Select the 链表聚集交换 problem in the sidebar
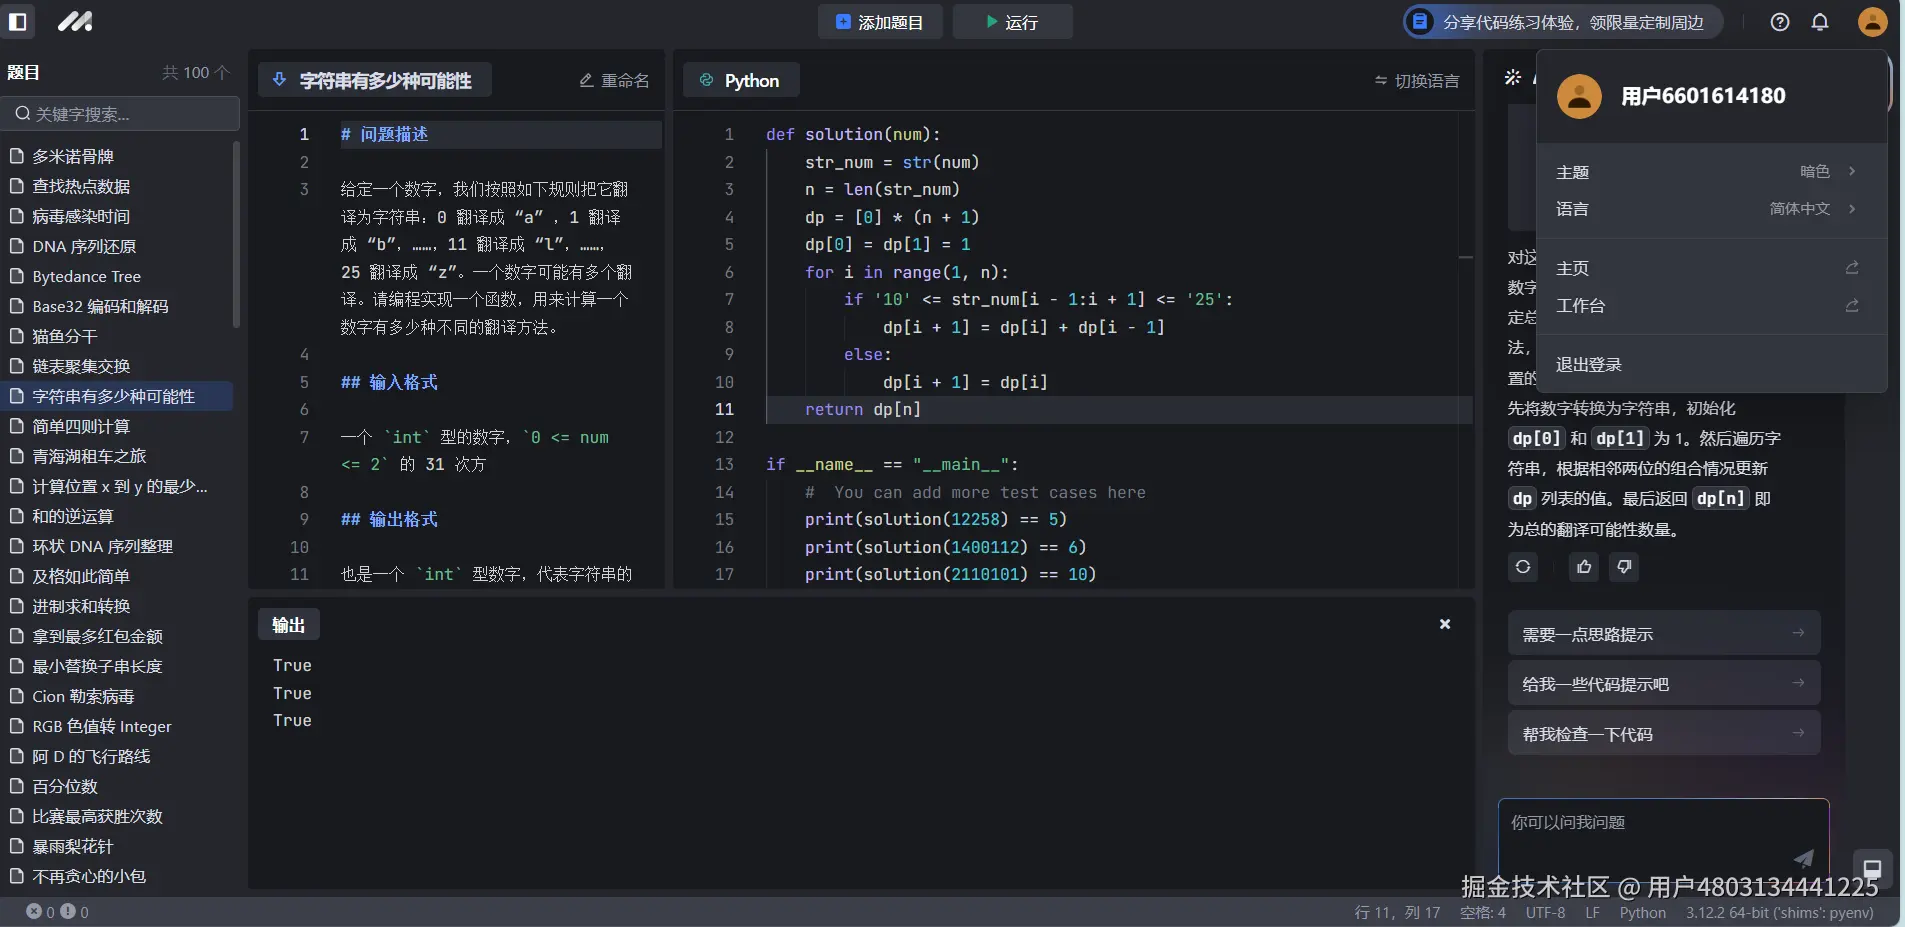The width and height of the screenshot is (1905, 927). 81,366
